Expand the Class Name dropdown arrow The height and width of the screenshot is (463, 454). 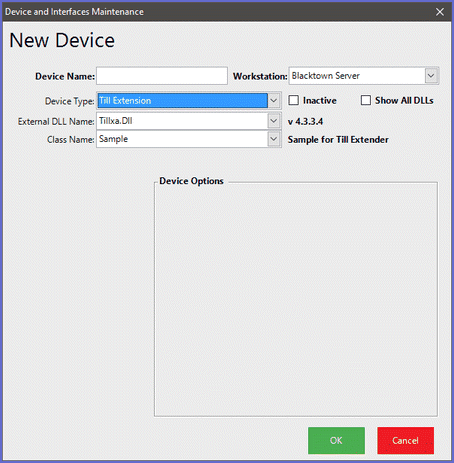pyautogui.click(x=274, y=139)
